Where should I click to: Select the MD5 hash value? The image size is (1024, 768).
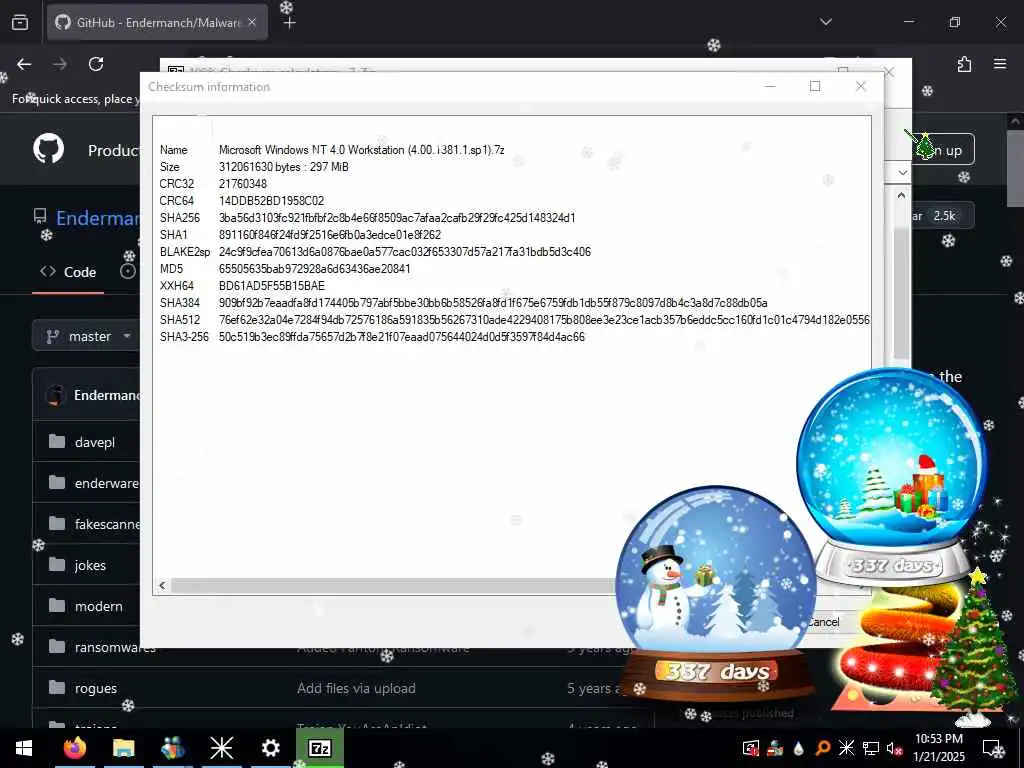[x=315, y=268]
